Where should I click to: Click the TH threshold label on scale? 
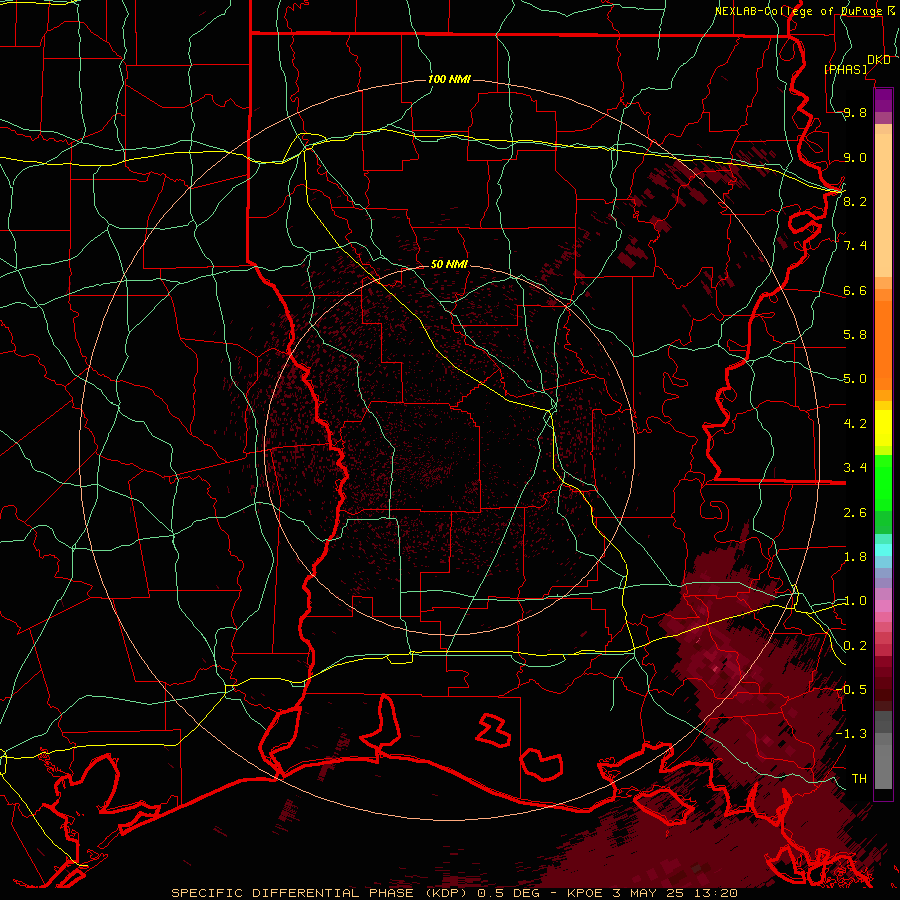[859, 778]
